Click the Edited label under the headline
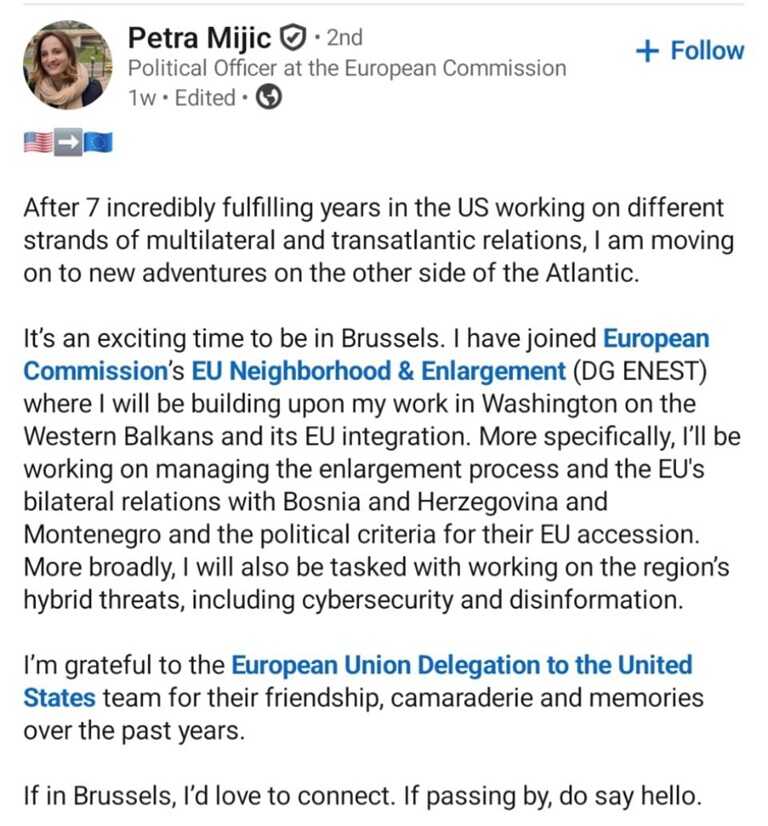The width and height of the screenshot is (768, 826). pyautogui.click(x=206, y=98)
